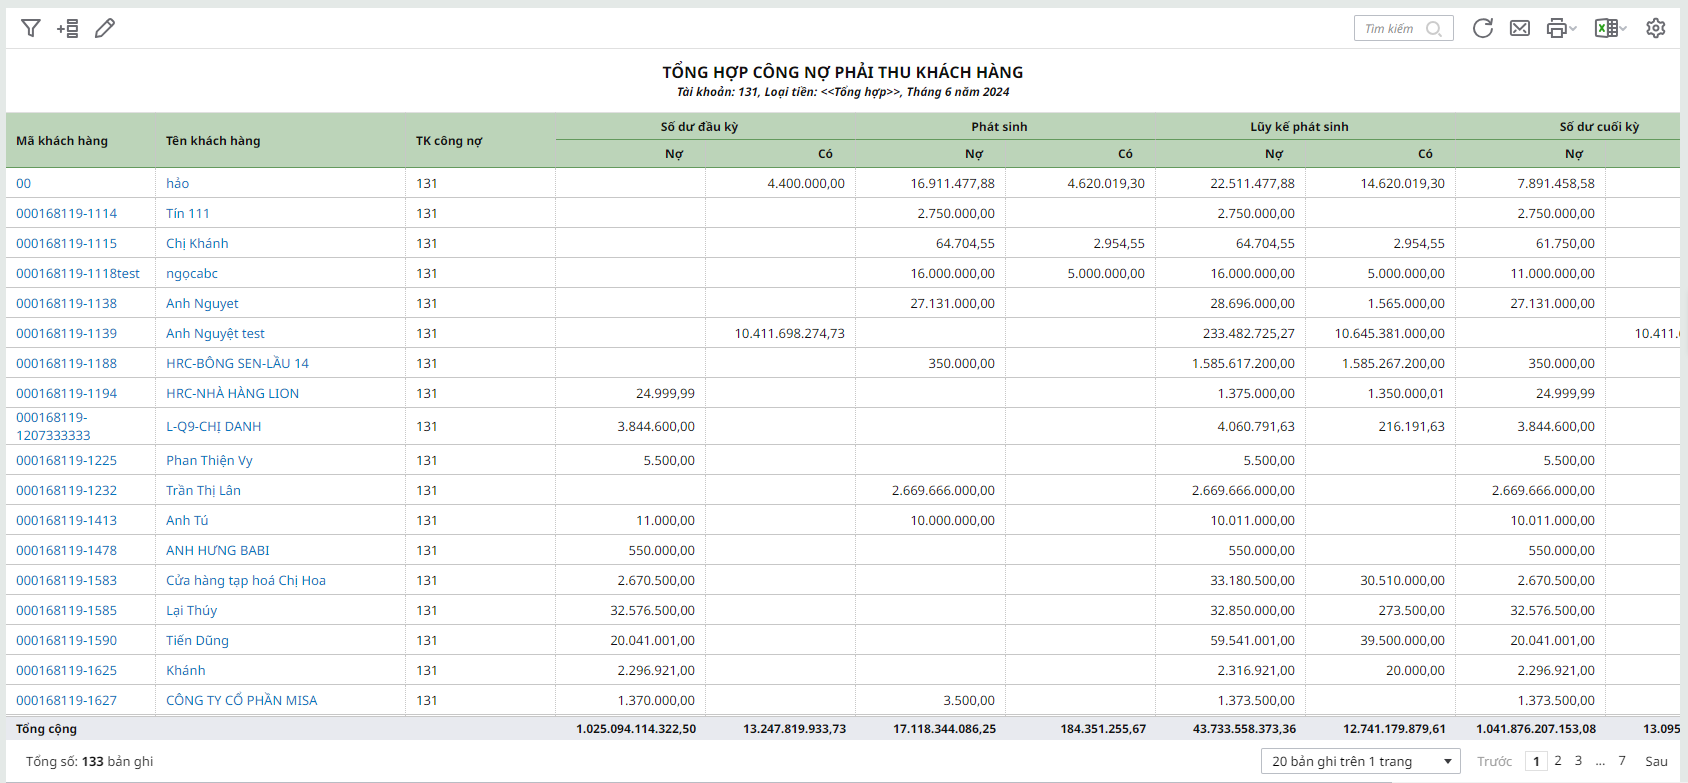Click Mã khách hàng column header
1688x783 pixels.
click(x=62, y=140)
